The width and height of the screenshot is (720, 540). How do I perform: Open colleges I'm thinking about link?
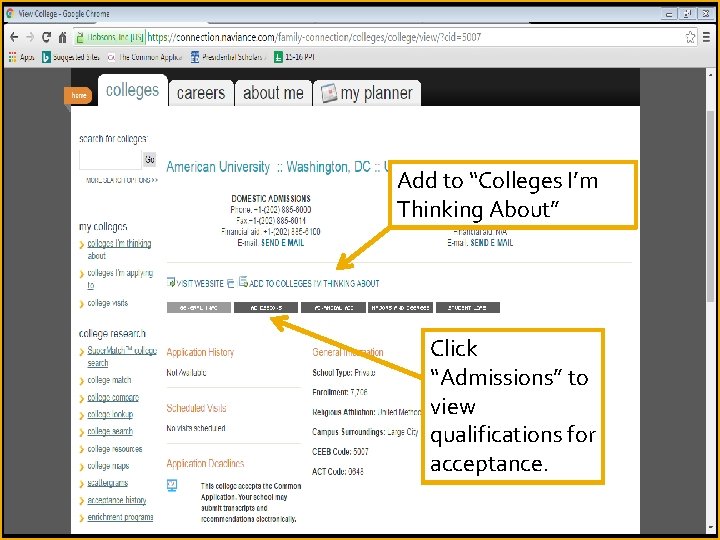coord(119,249)
